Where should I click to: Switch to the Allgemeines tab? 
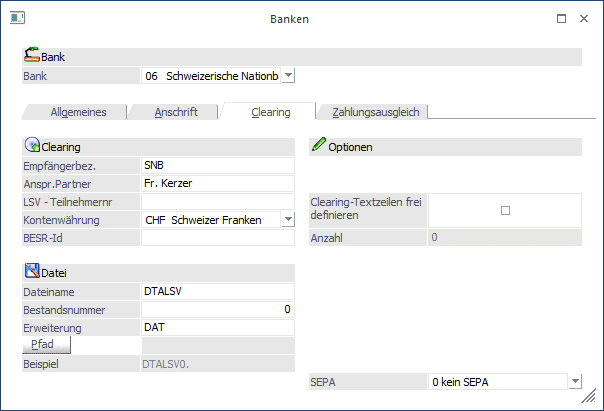click(x=78, y=112)
